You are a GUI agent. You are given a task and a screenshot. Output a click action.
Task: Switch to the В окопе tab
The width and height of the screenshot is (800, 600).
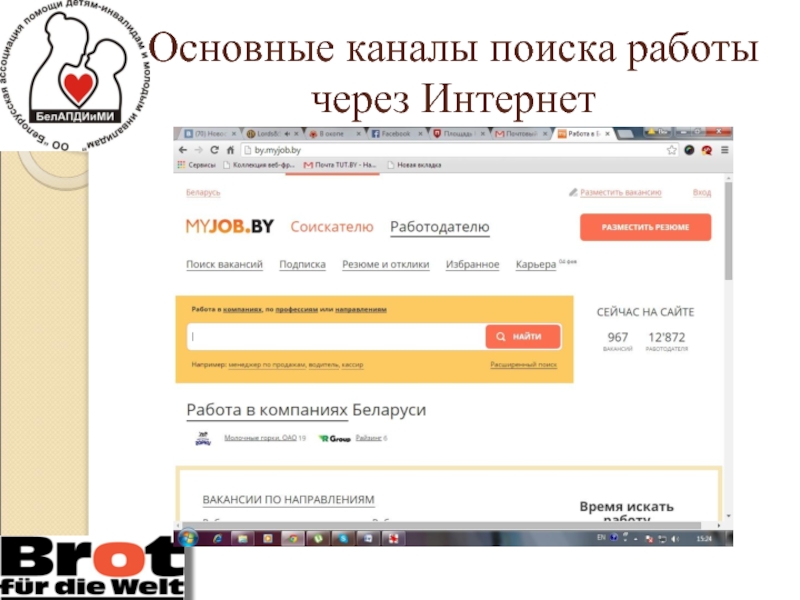click(x=334, y=134)
